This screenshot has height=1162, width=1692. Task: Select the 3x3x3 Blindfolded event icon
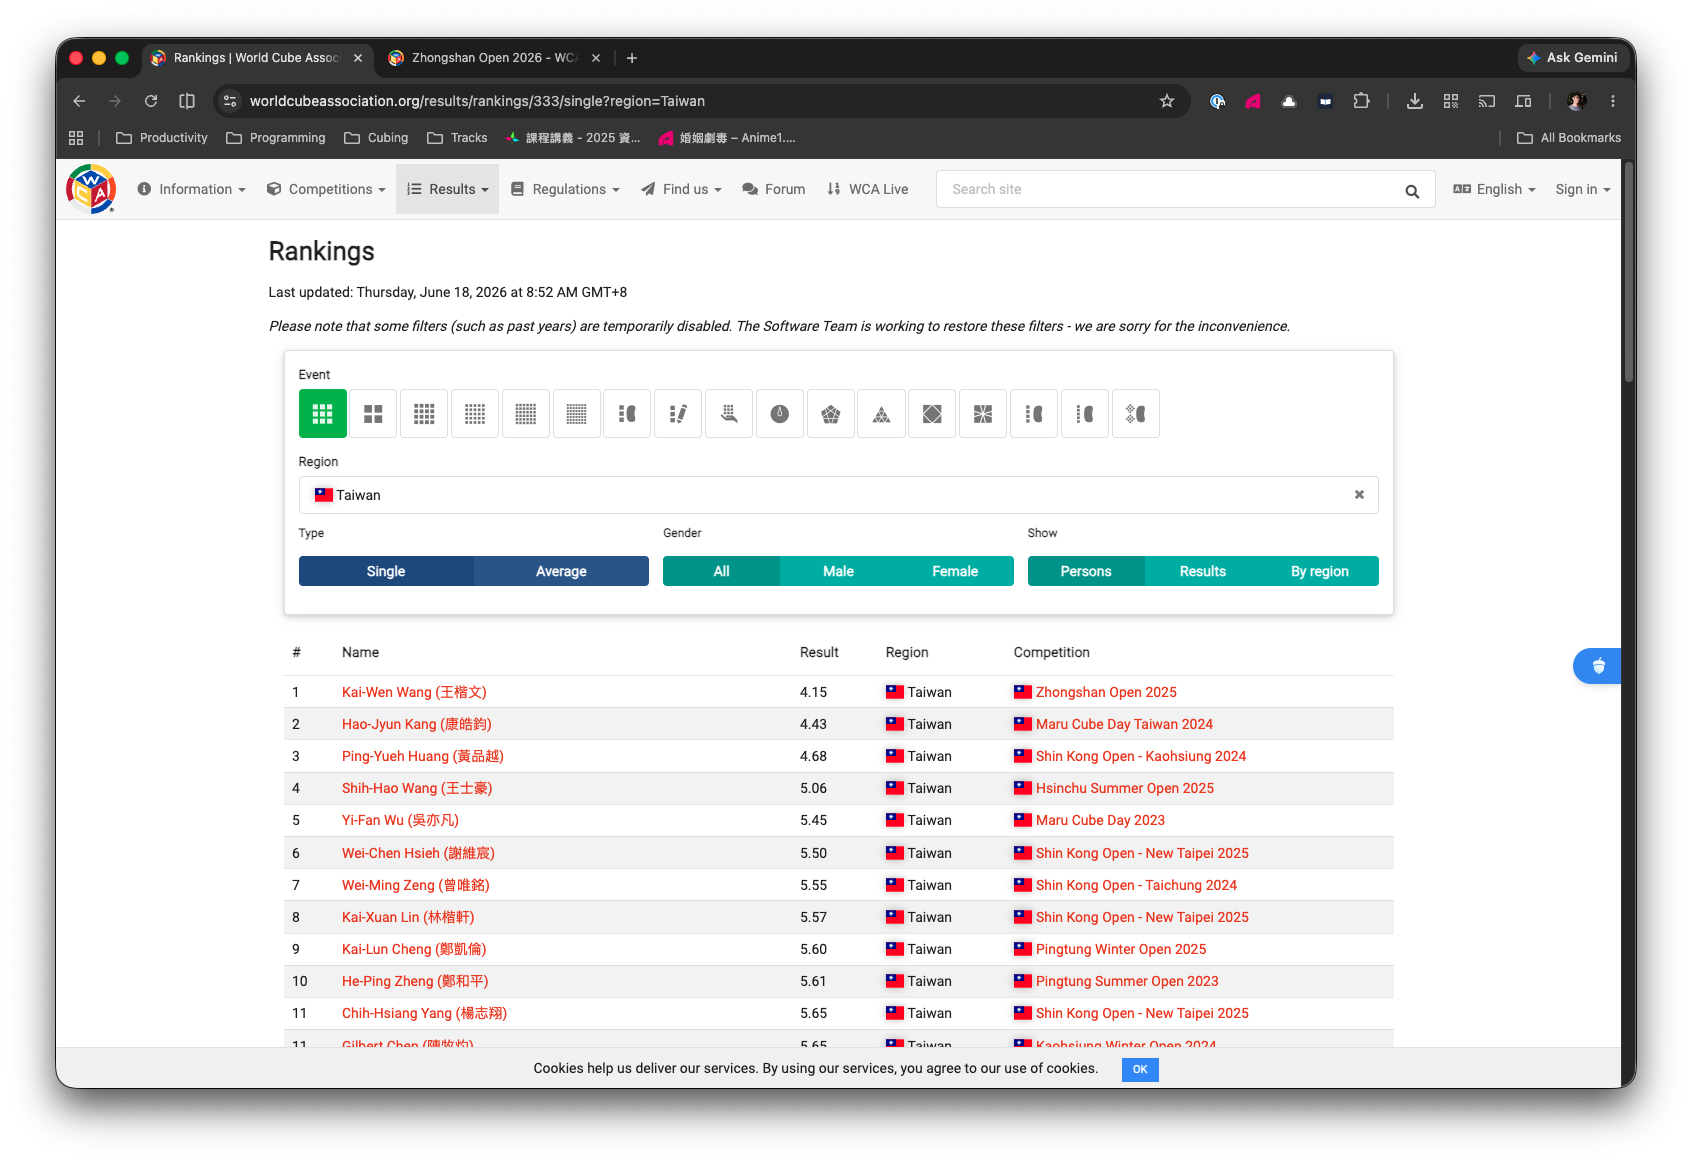[627, 414]
